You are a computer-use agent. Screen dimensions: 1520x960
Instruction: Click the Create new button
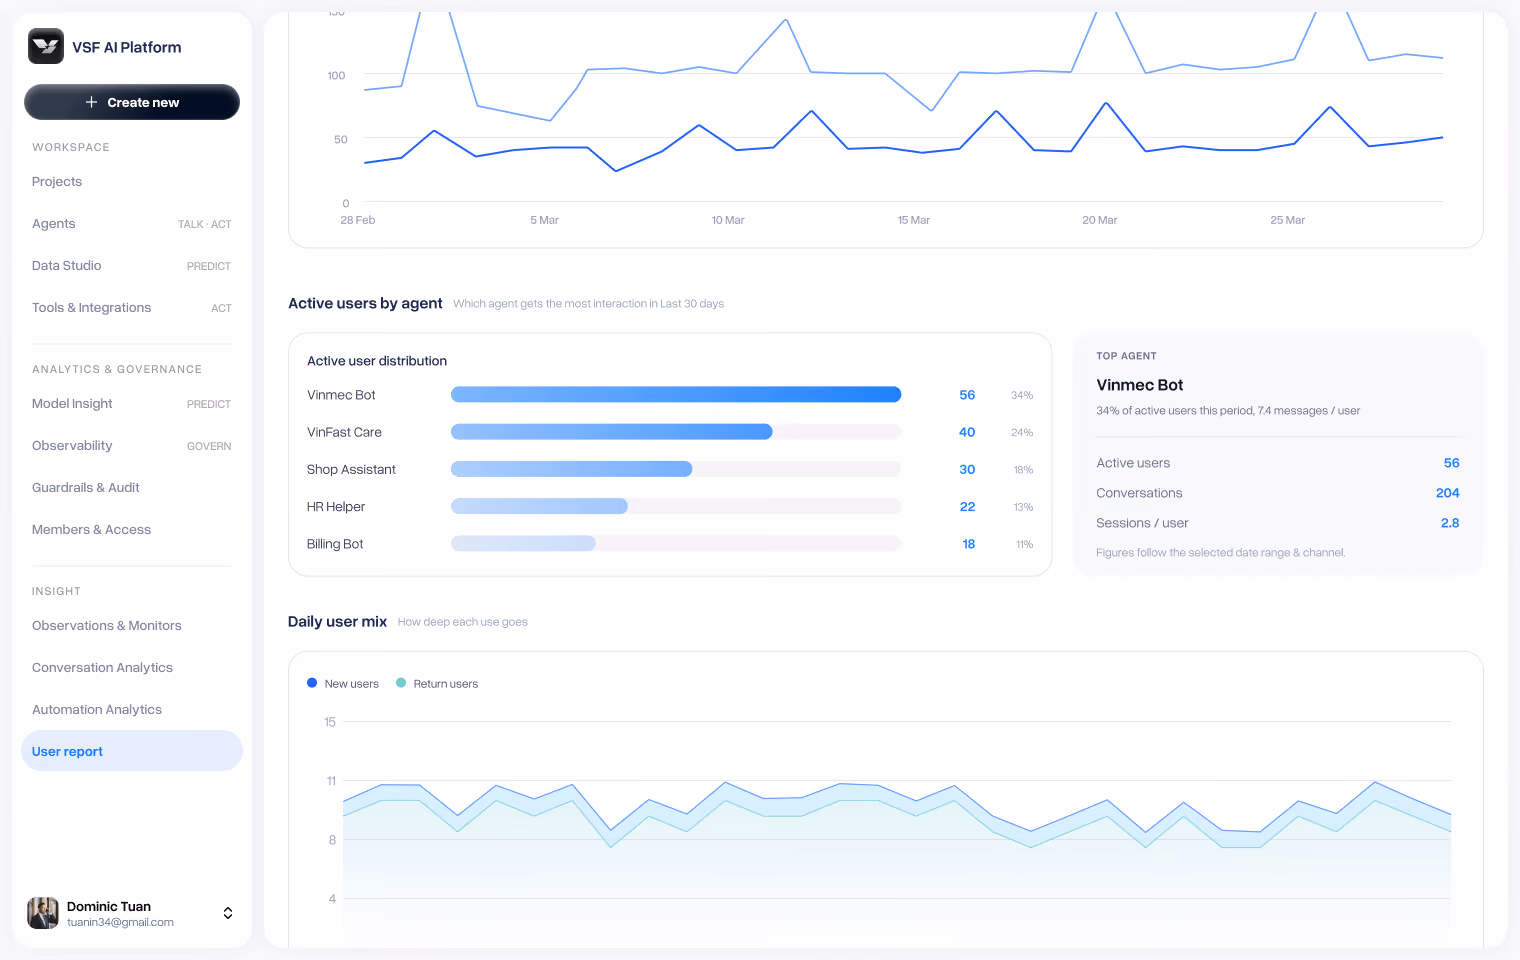(x=132, y=102)
